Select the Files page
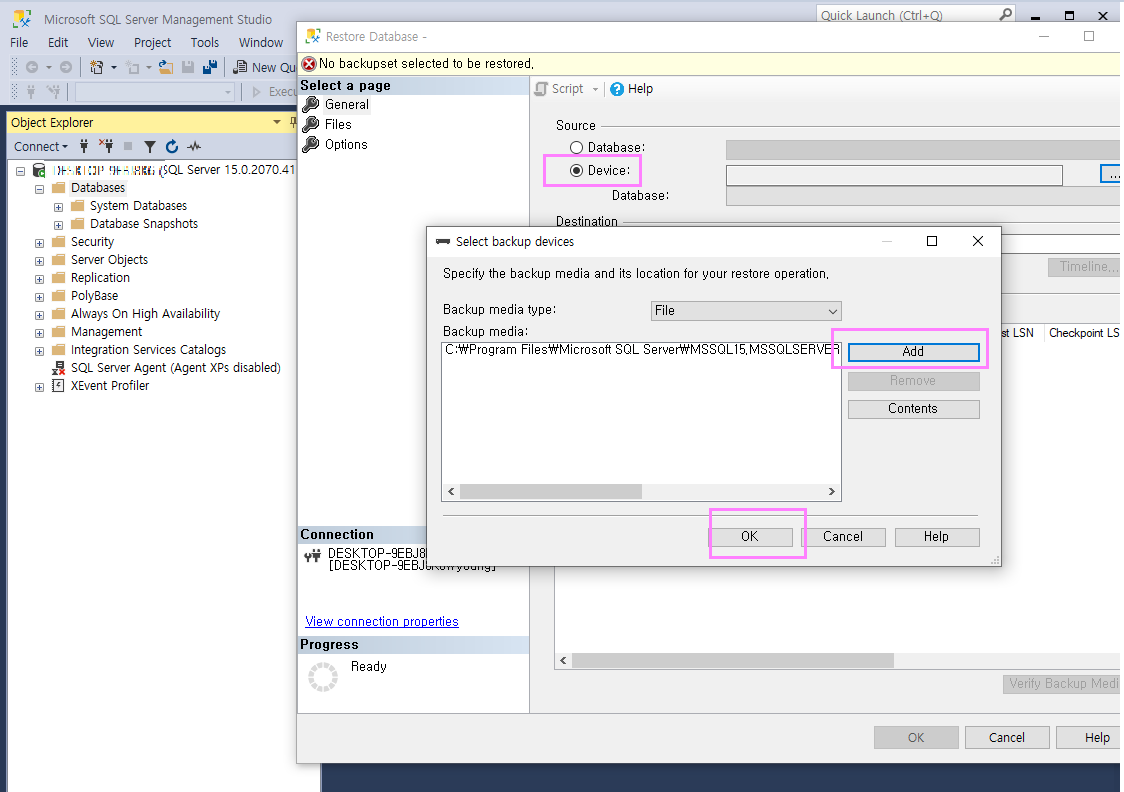This screenshot has height=792, width=1124. (338, 125)
